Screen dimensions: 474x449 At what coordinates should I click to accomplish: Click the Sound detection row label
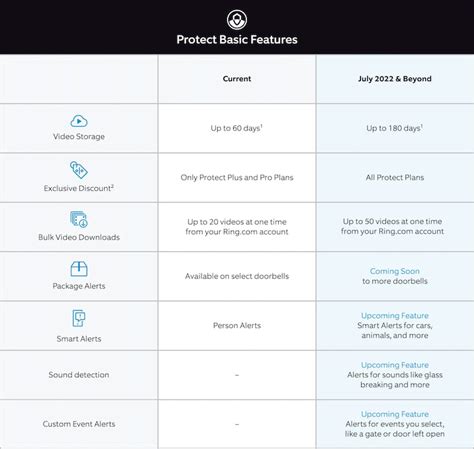pos(79,375)
